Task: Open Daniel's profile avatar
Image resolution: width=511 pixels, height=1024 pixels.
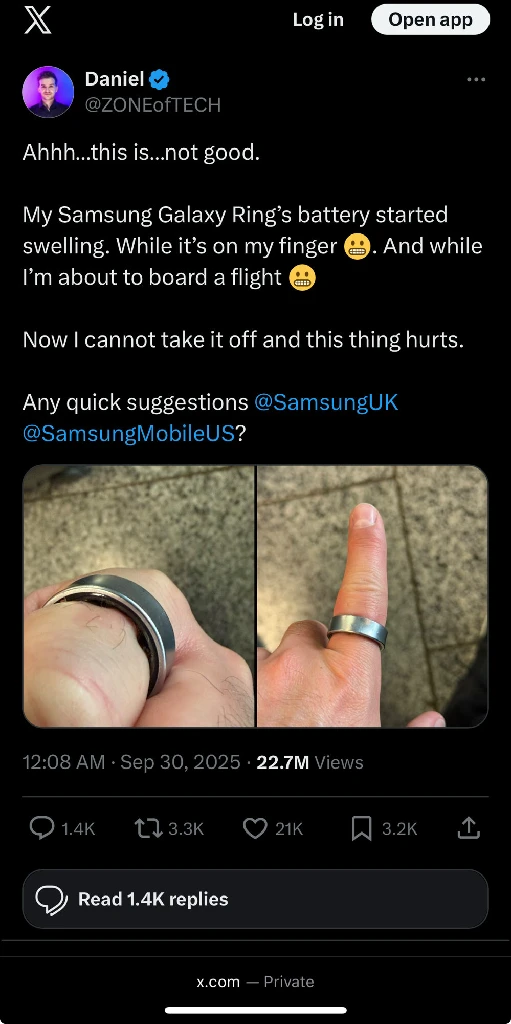Action: 48,91
